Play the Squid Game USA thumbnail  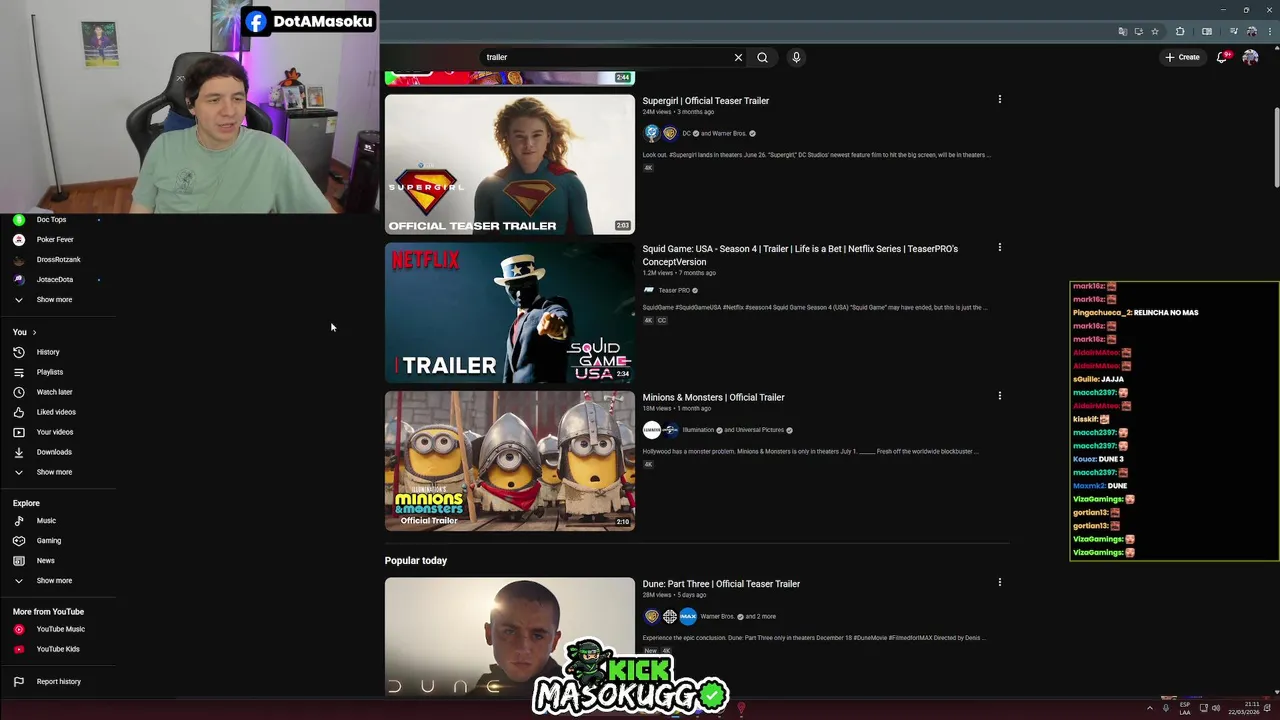pyautogui.click(x=509, y=313)
